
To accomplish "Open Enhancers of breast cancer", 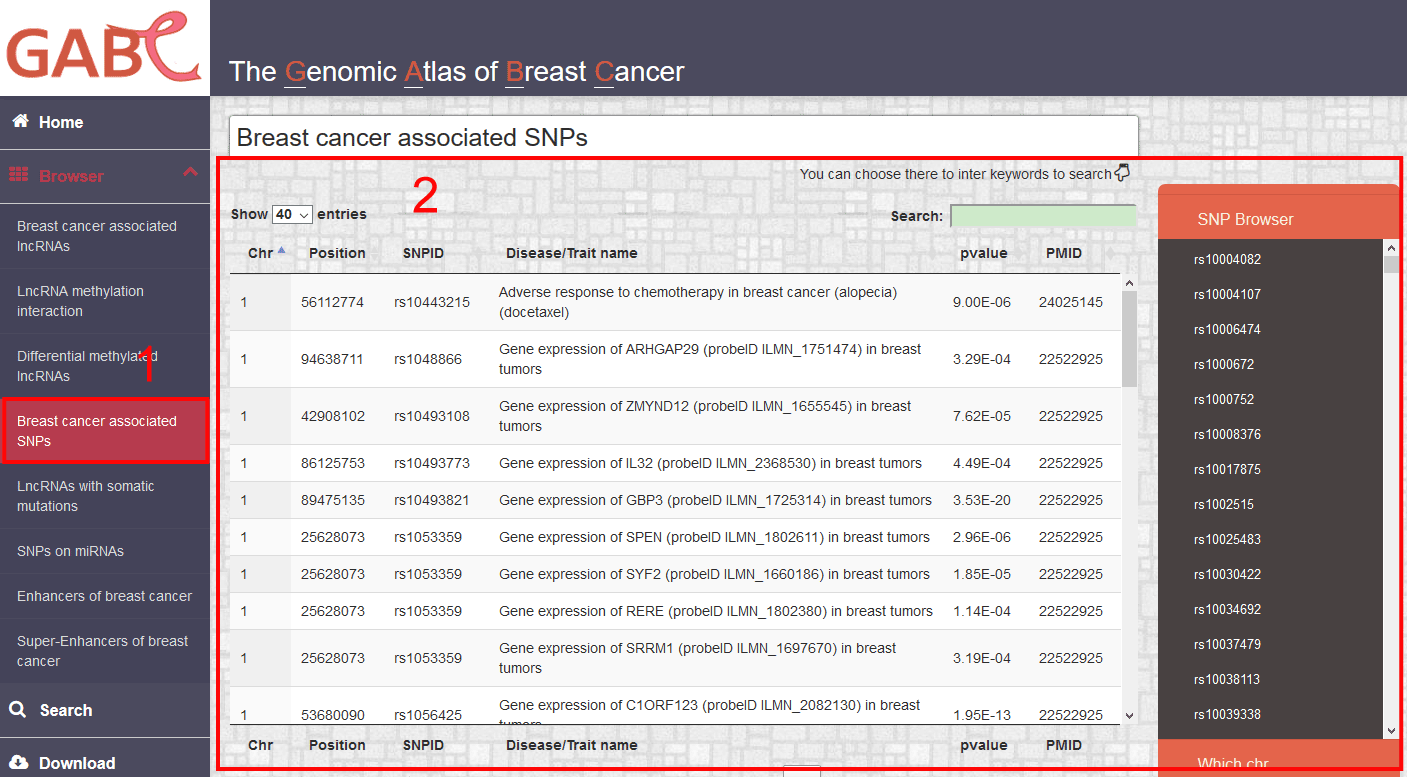I will point(105,596).
